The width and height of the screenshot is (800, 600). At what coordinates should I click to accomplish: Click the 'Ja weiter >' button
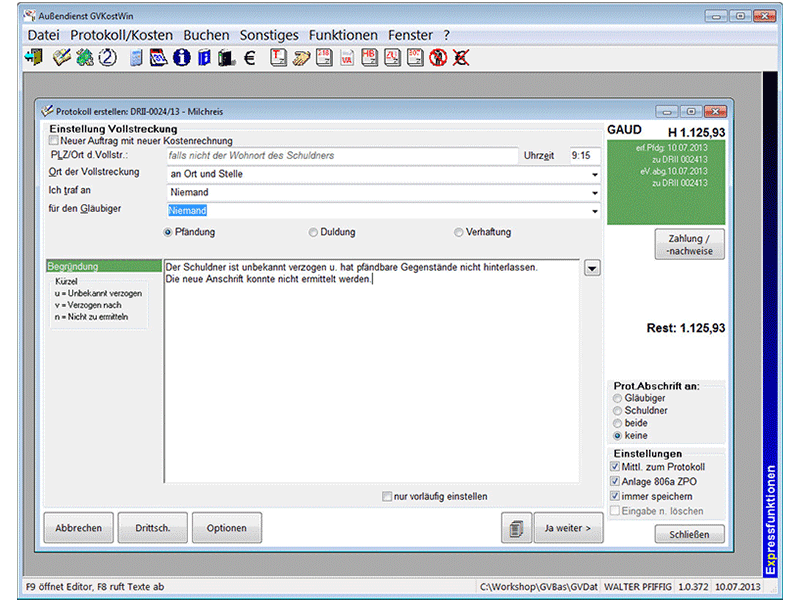[x=567, y=528]
